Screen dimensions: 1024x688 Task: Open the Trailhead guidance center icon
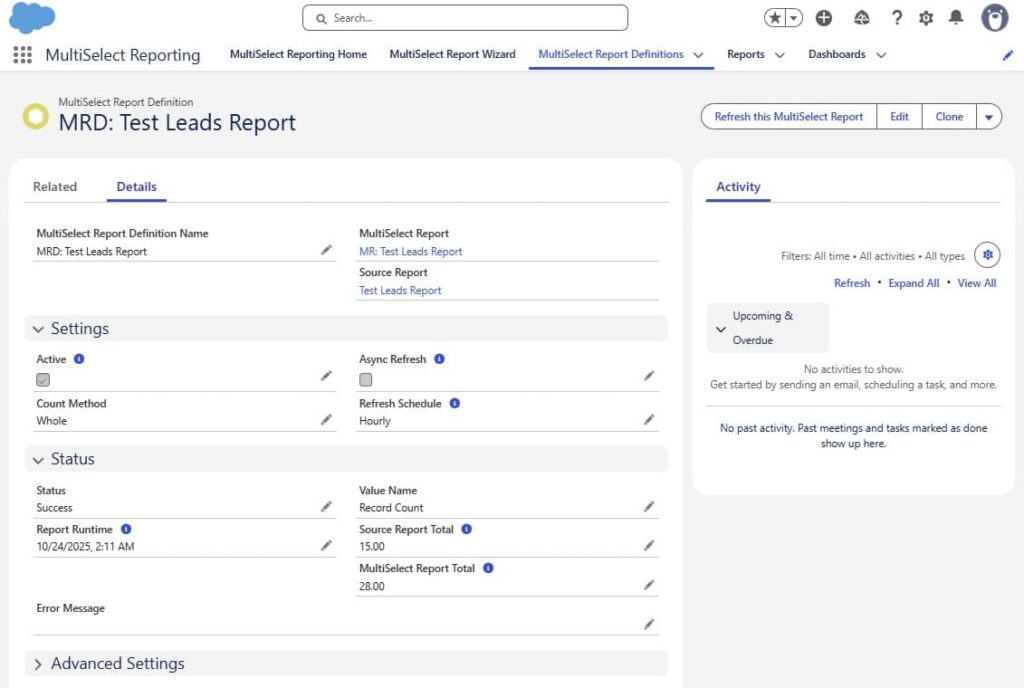pos(860,17)
